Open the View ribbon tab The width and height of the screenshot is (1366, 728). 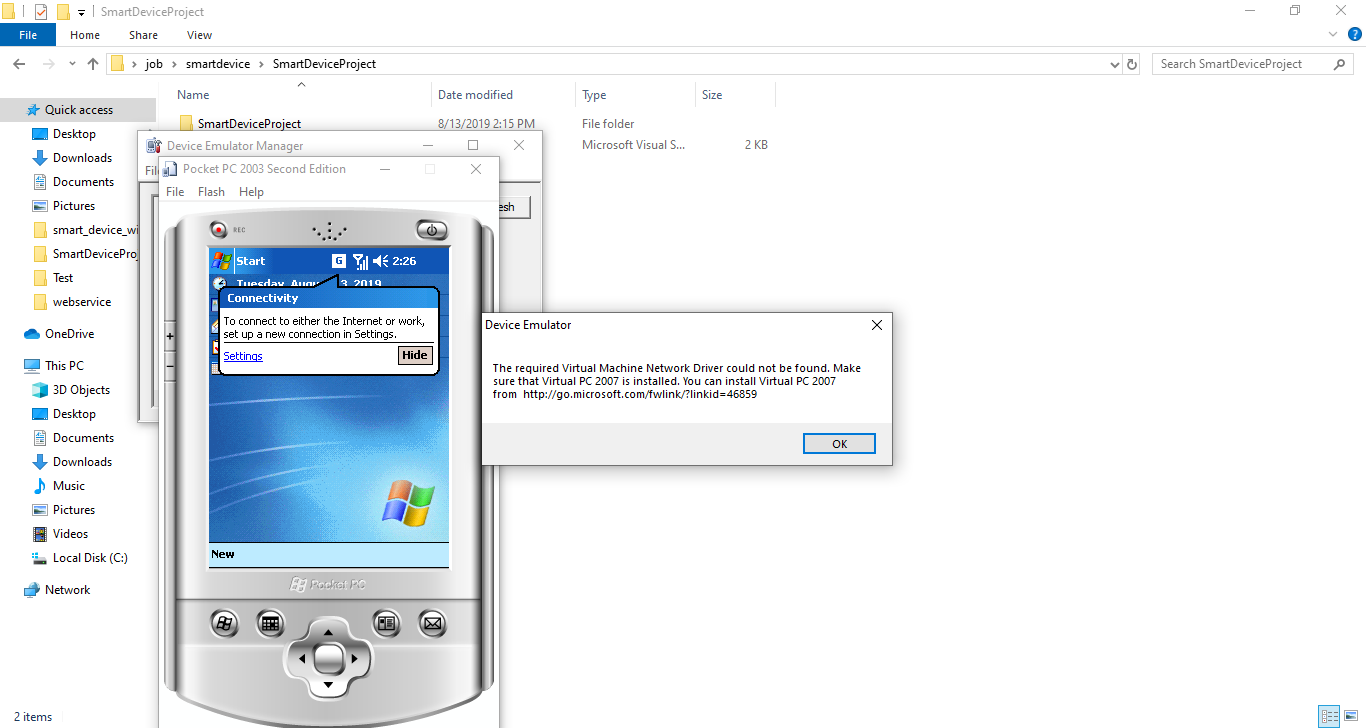(x=200, y=35)
